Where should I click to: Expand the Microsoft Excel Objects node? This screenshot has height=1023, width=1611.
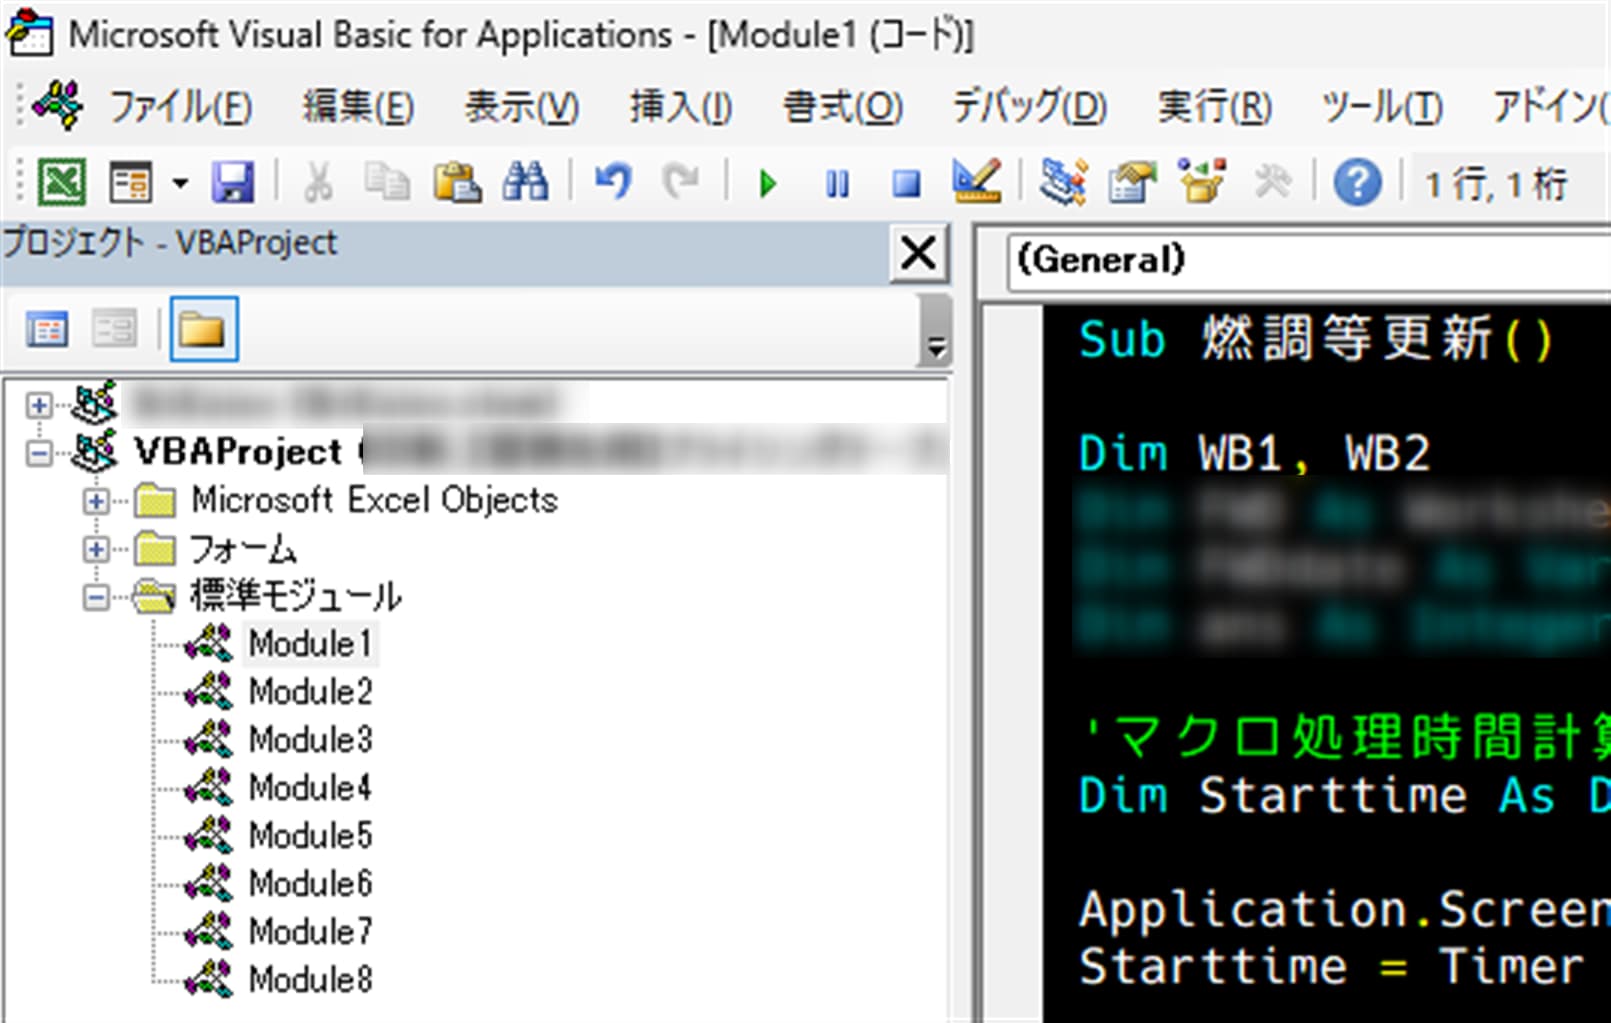click(x=96, y=501)
